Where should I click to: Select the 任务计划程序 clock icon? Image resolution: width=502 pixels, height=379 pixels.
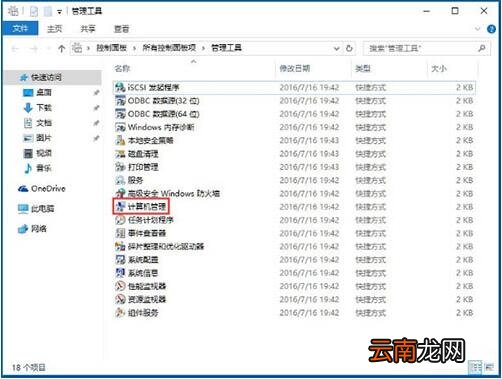[120, 220]
